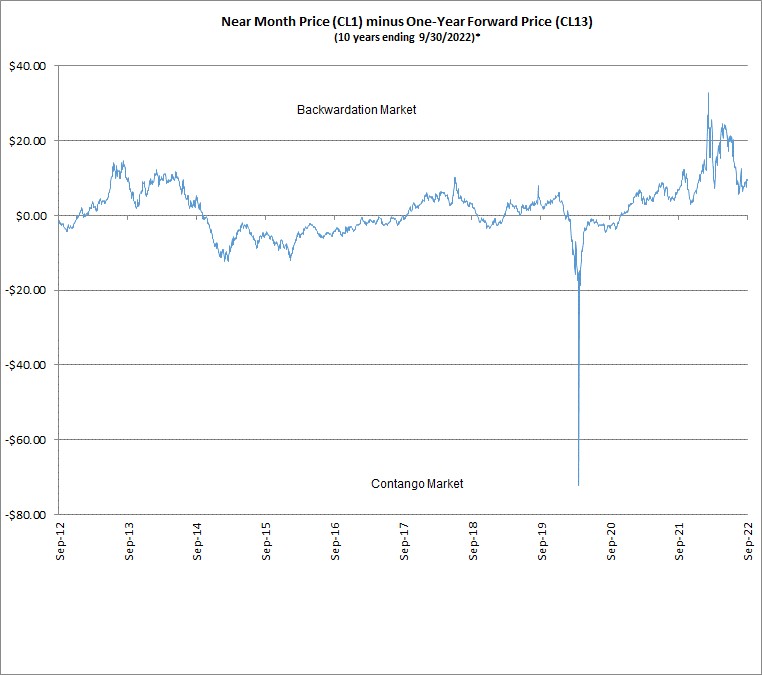Click the Sep-12 x-axis label
The image size is (762, 675).
pyautogui.click(x=60, y=541)
